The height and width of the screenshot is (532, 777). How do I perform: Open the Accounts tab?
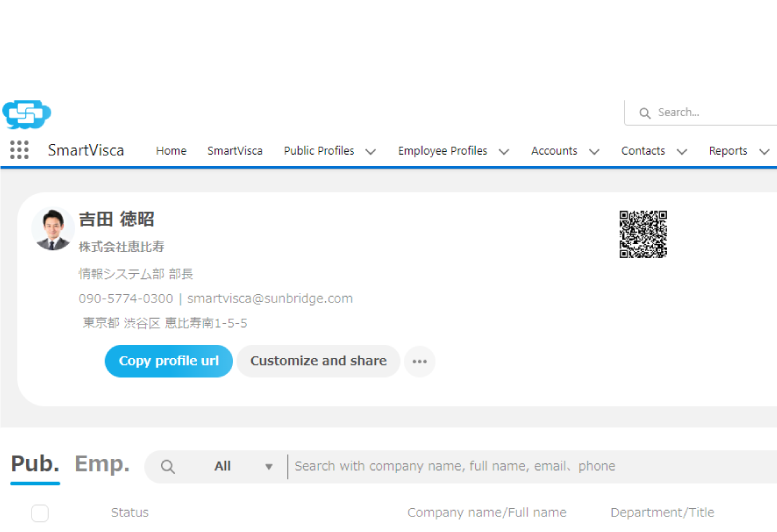tap(554, 151)
